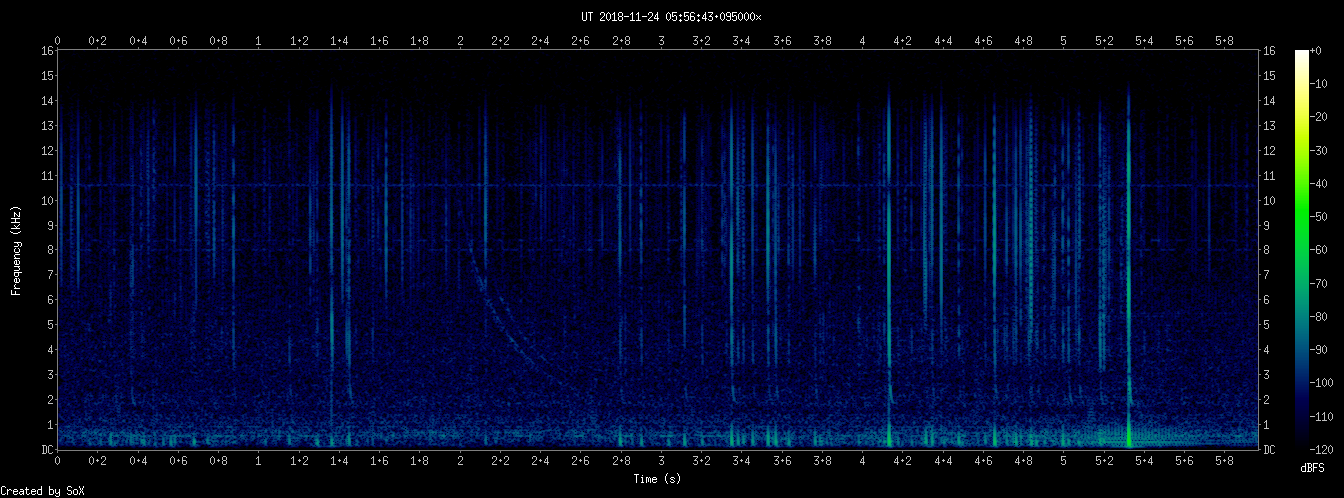Click '8' on the left frequency axis

[49, 250]
